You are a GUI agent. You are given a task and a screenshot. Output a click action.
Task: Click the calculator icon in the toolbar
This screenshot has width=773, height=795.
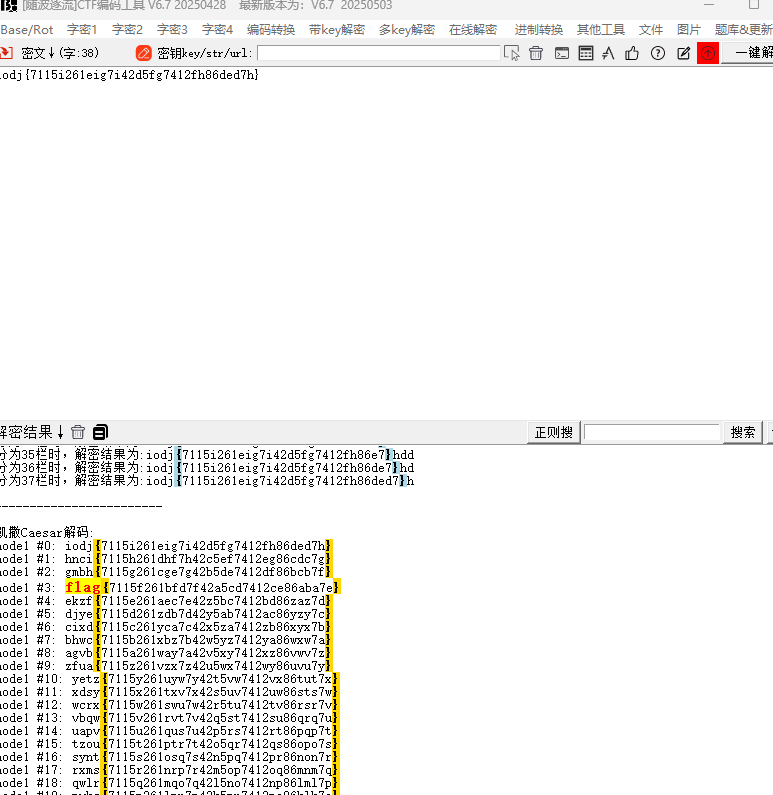tap(586, 53)
